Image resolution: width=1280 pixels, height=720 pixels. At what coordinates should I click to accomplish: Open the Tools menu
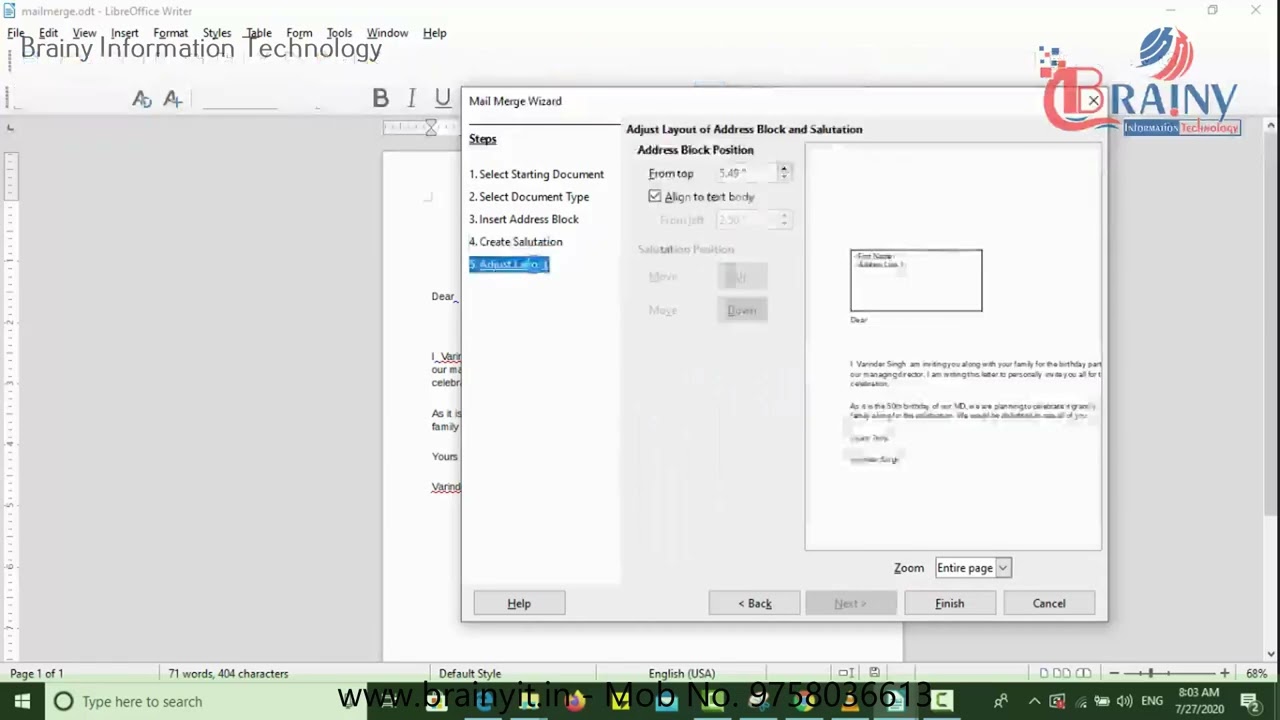(339, 33)
